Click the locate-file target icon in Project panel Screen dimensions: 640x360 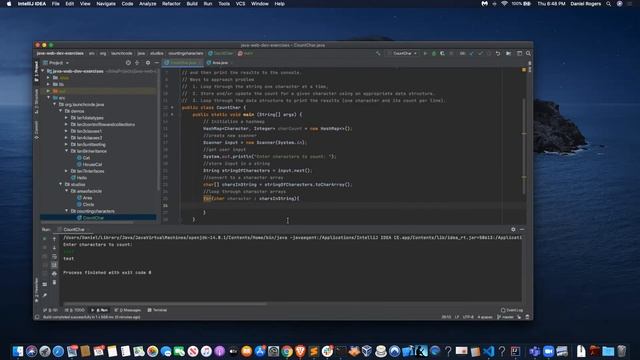click(128, 63)
